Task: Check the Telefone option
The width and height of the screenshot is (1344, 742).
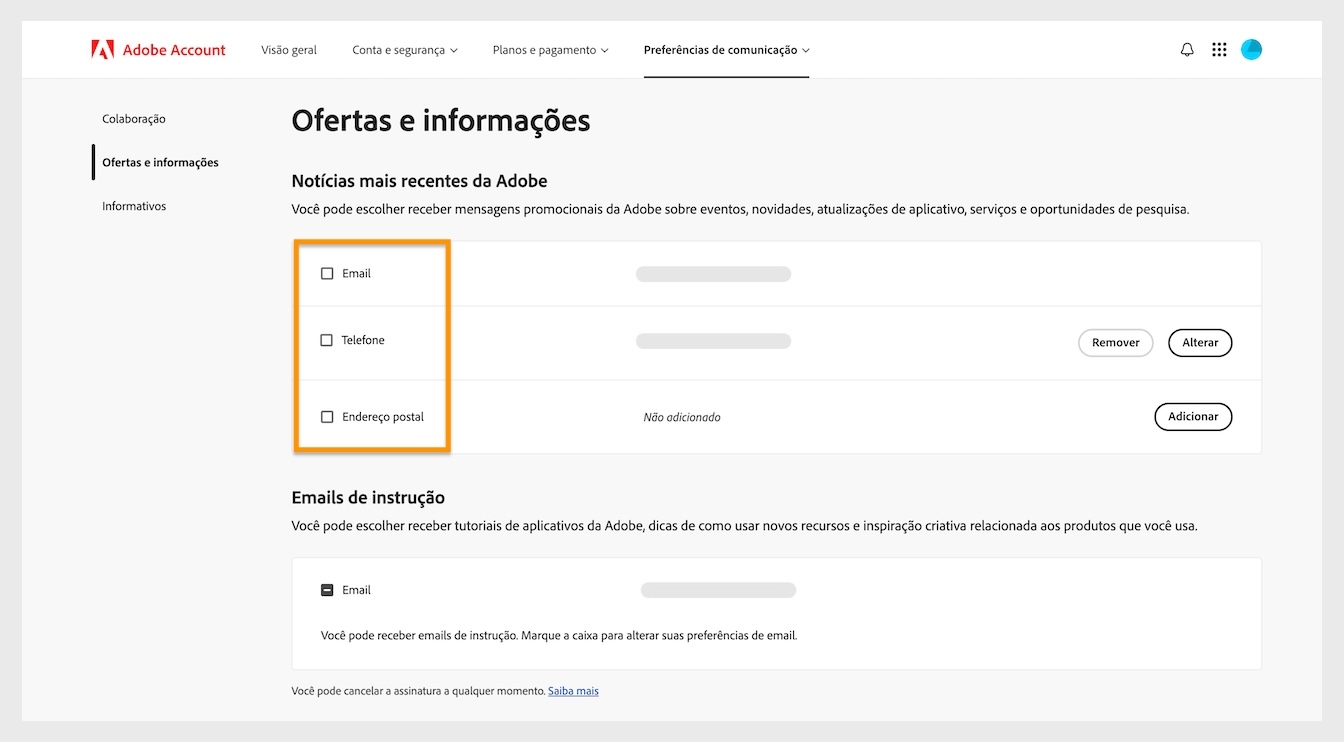Action: (x=327, y=340)
